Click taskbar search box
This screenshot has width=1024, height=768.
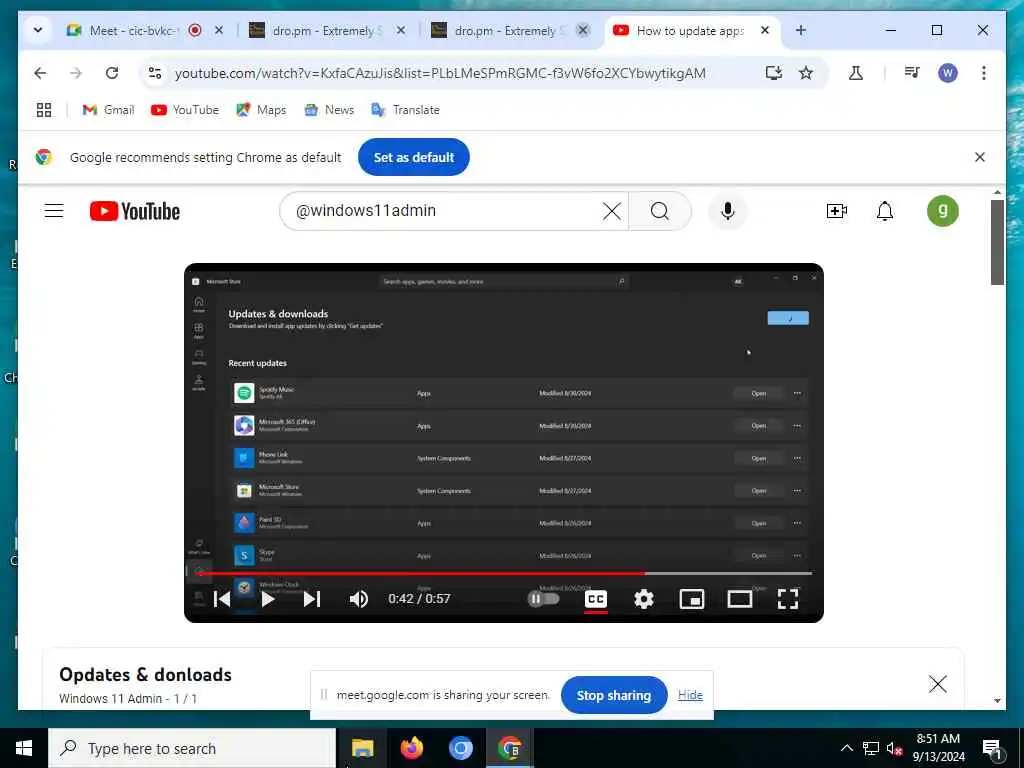[x=192, y=748]
